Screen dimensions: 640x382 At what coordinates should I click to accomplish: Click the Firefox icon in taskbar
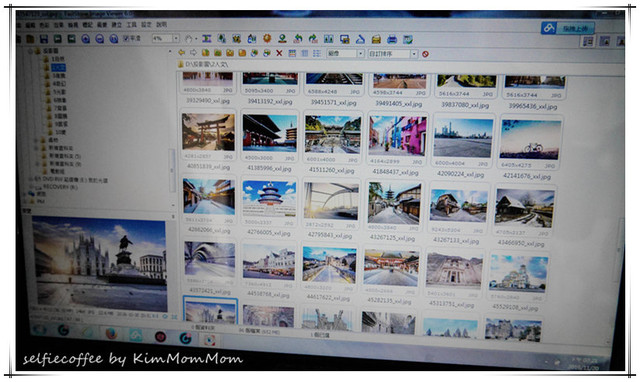[111, 333]
